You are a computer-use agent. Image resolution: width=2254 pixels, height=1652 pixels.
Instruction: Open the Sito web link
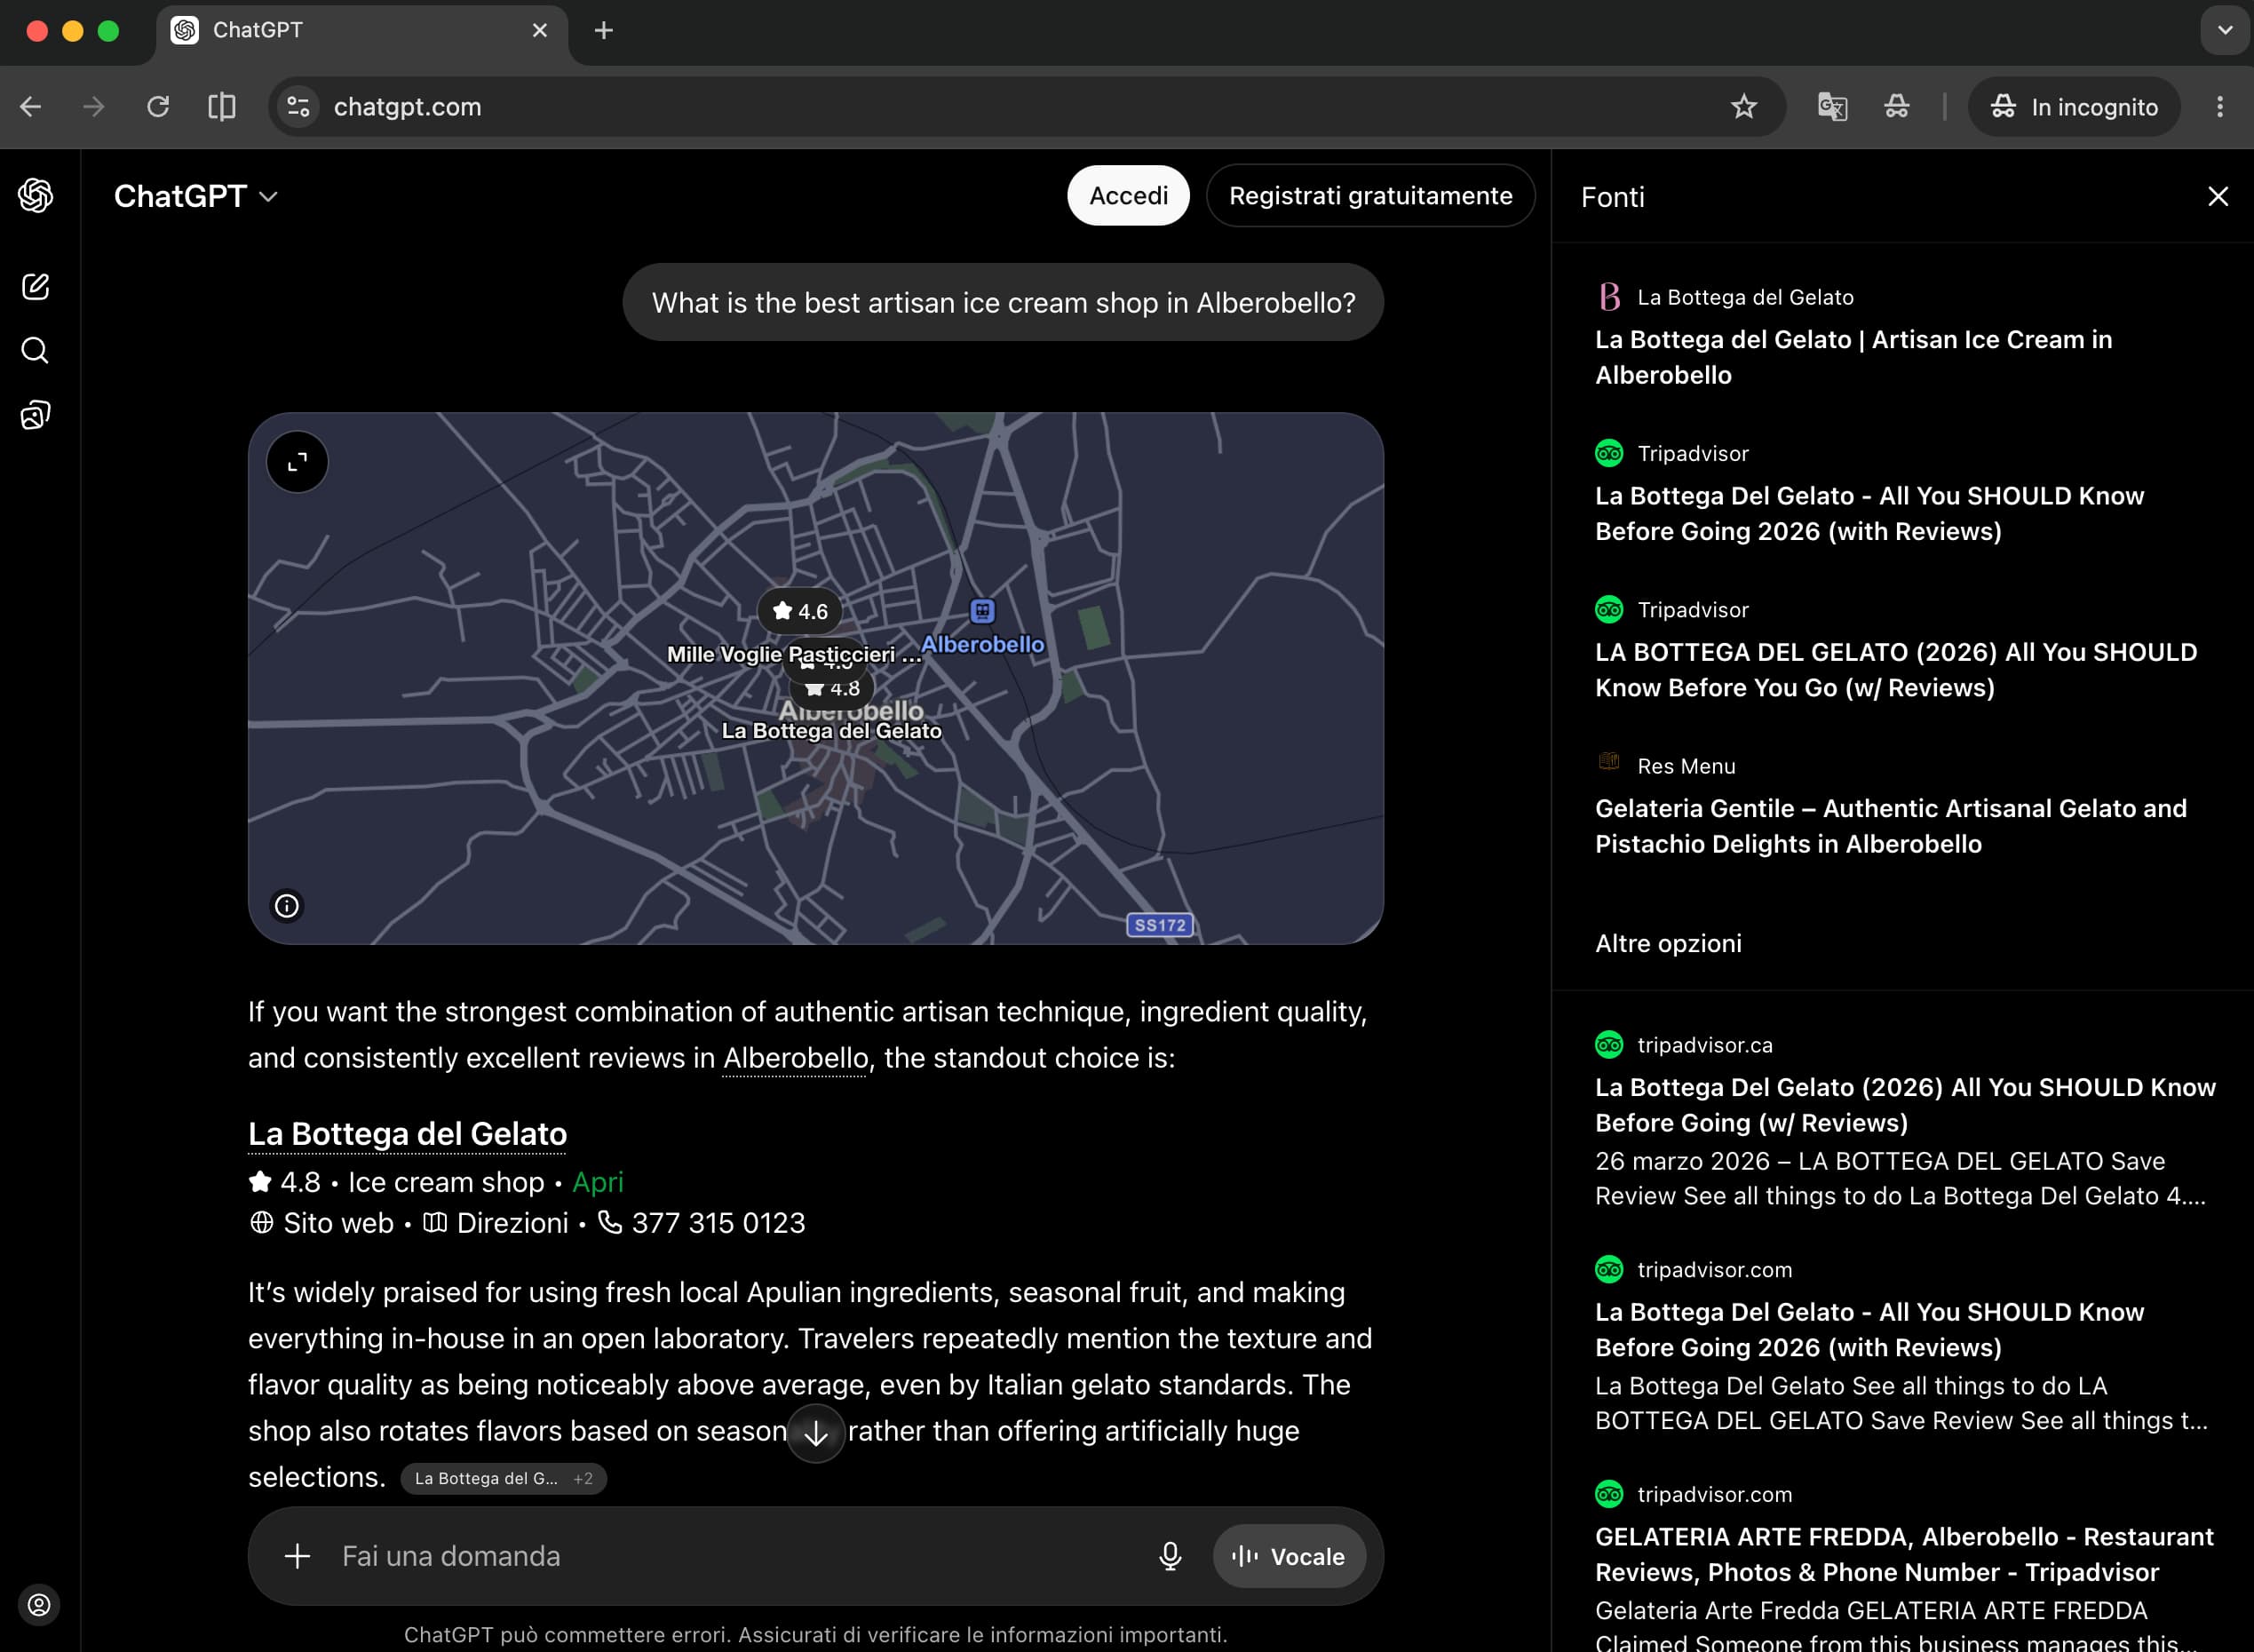click(x=321, y=1223)
